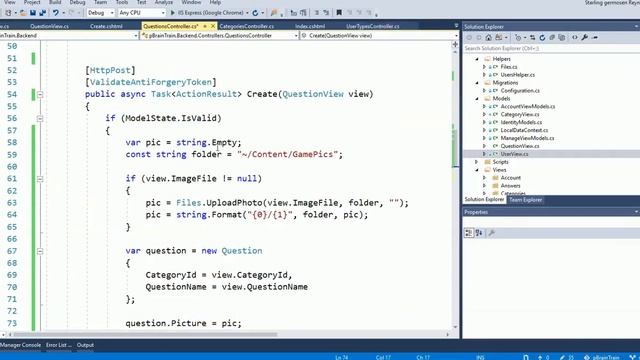
Task: Open the Output bottom tab
Action: click(x=85, y=345)
